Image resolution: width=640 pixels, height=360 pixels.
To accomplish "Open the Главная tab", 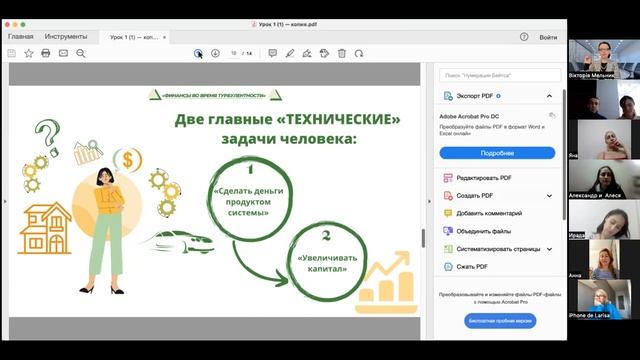I will click(x=20, y=36).
